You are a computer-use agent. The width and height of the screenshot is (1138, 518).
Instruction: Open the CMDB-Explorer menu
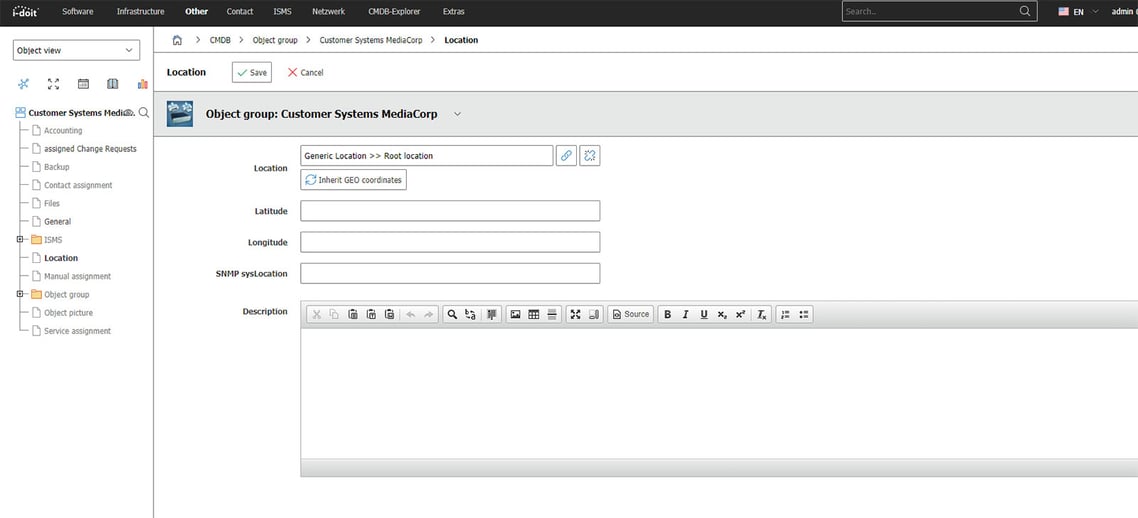394,12
